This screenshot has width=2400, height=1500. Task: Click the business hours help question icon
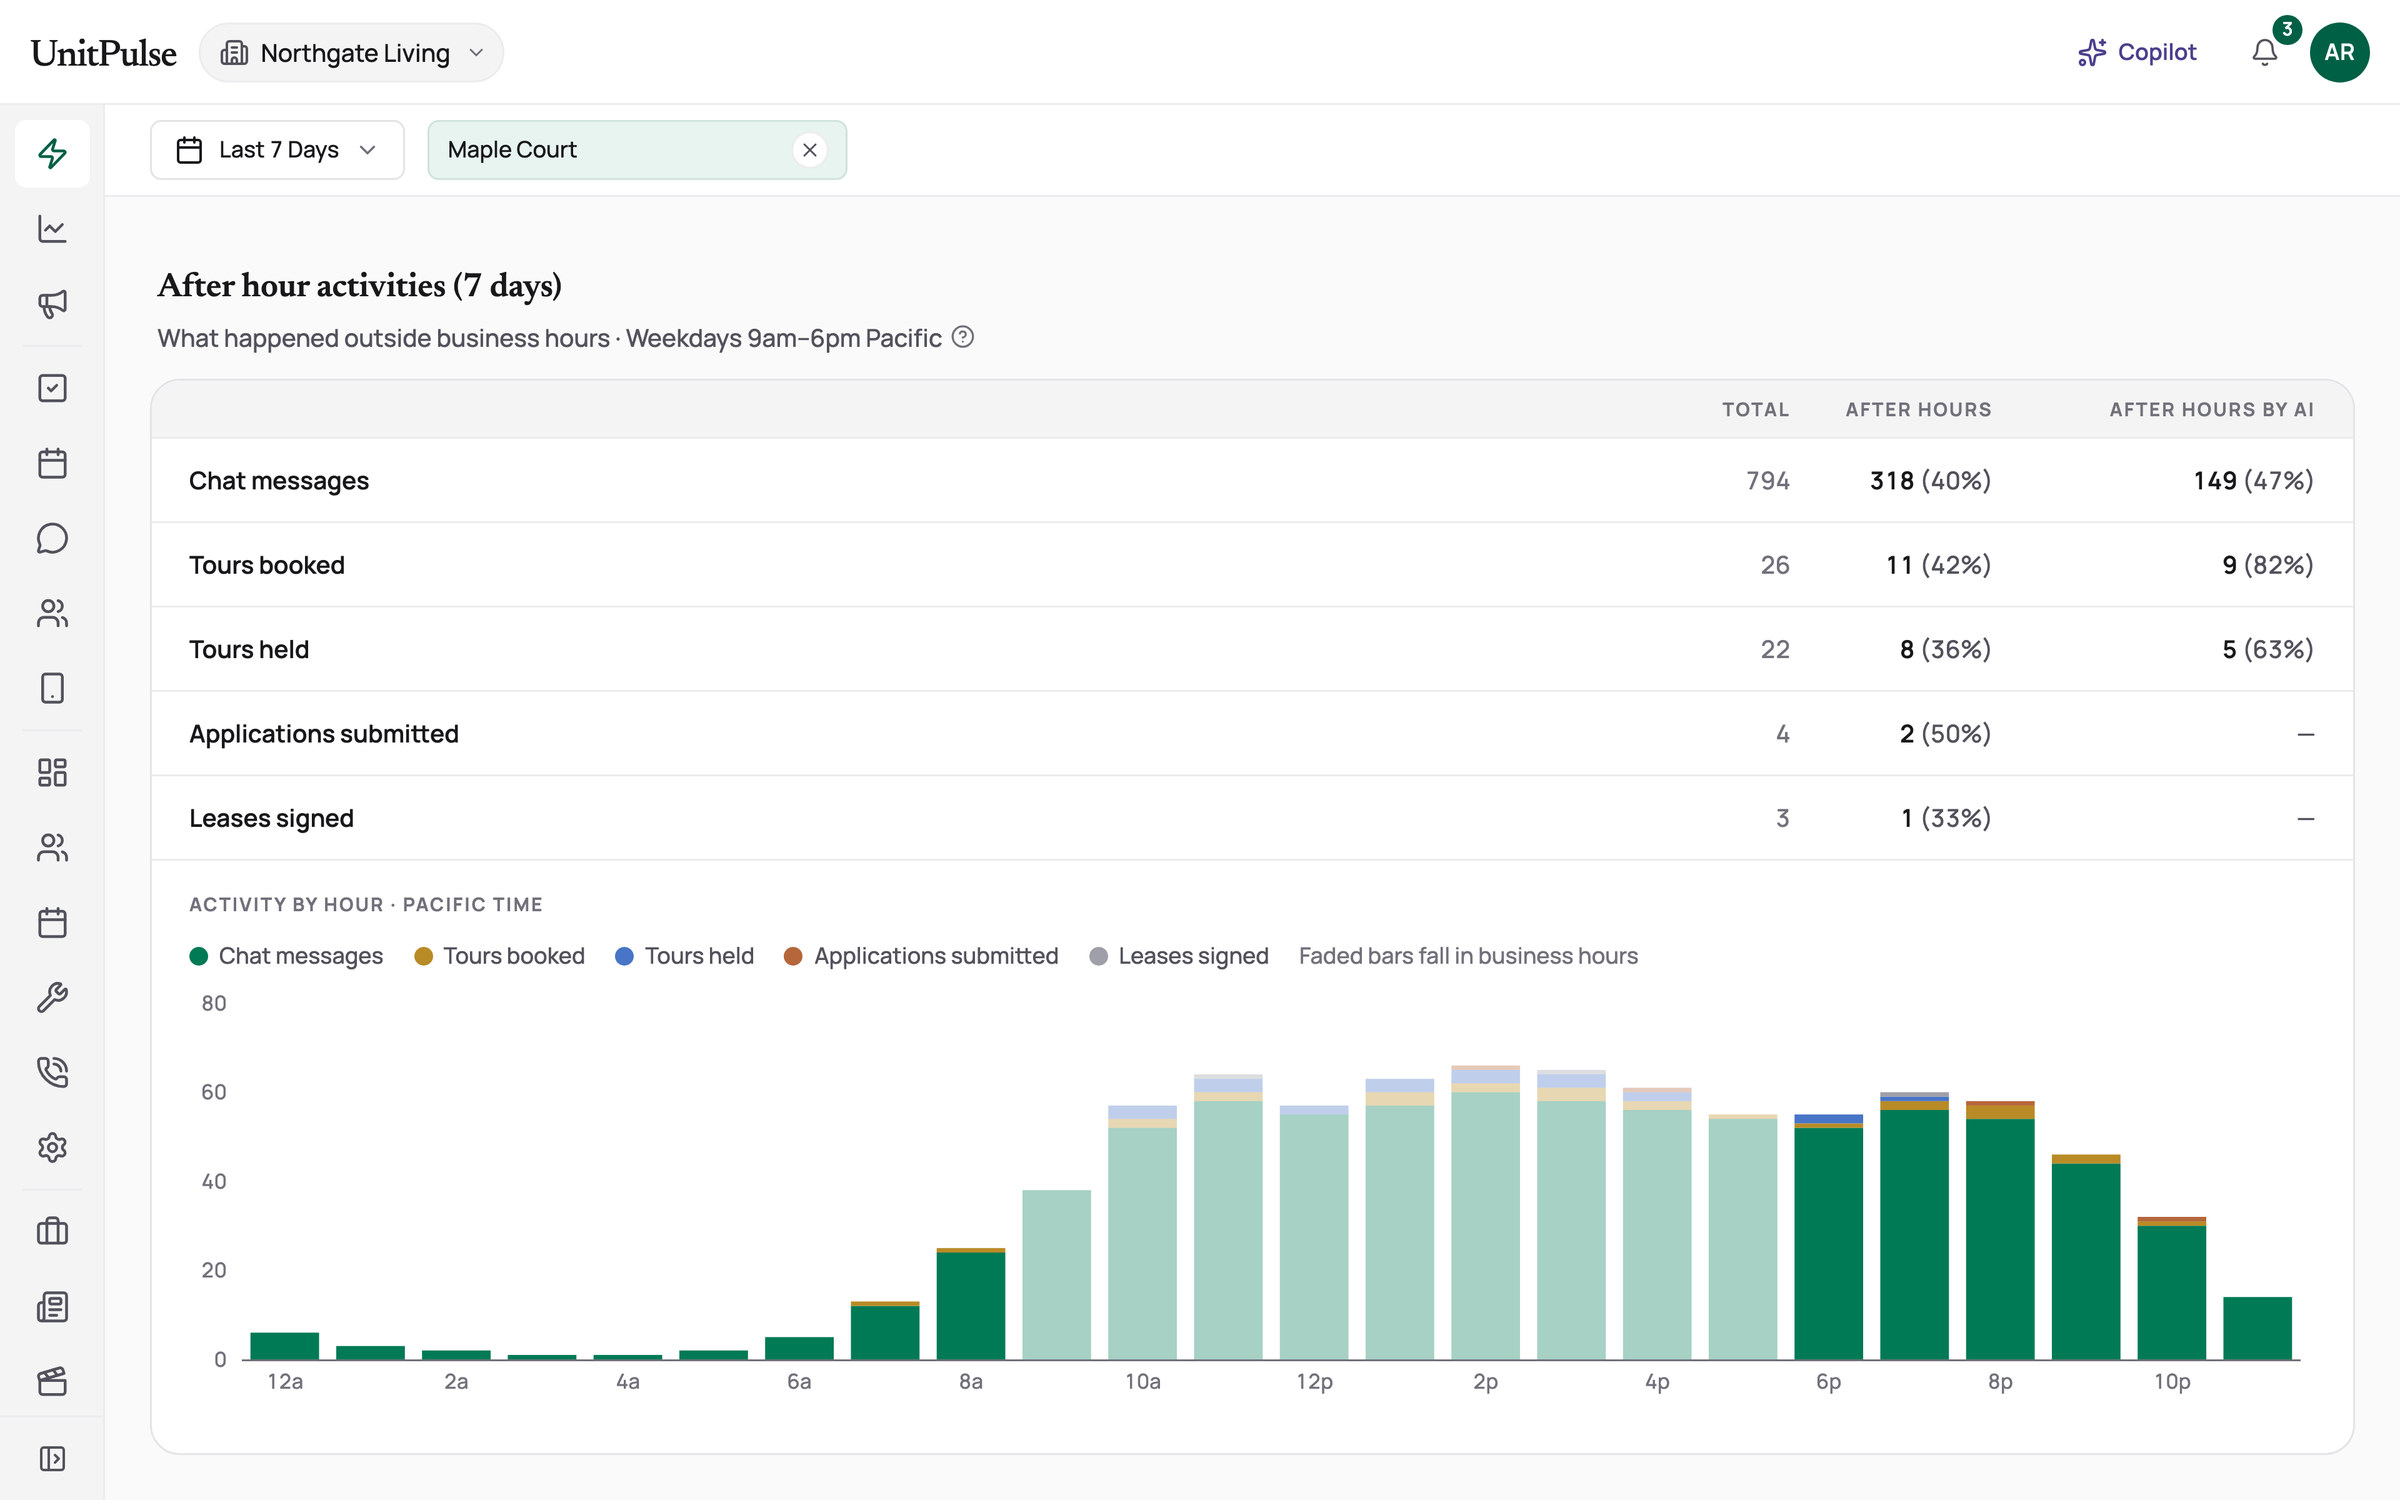962,337
